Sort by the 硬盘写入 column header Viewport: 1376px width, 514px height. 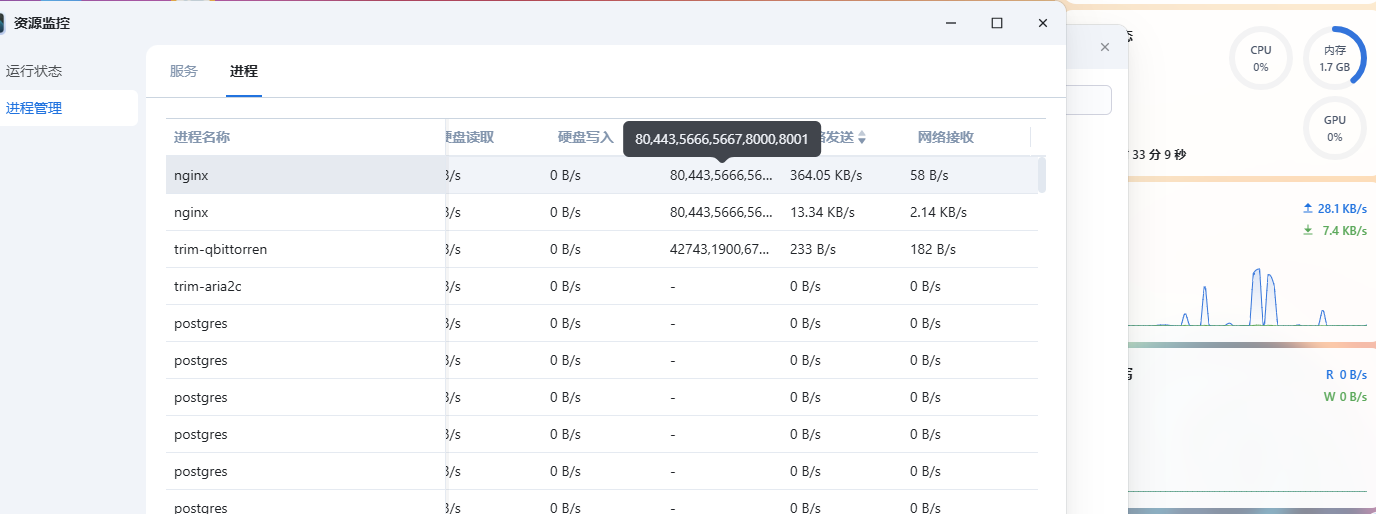585,137
